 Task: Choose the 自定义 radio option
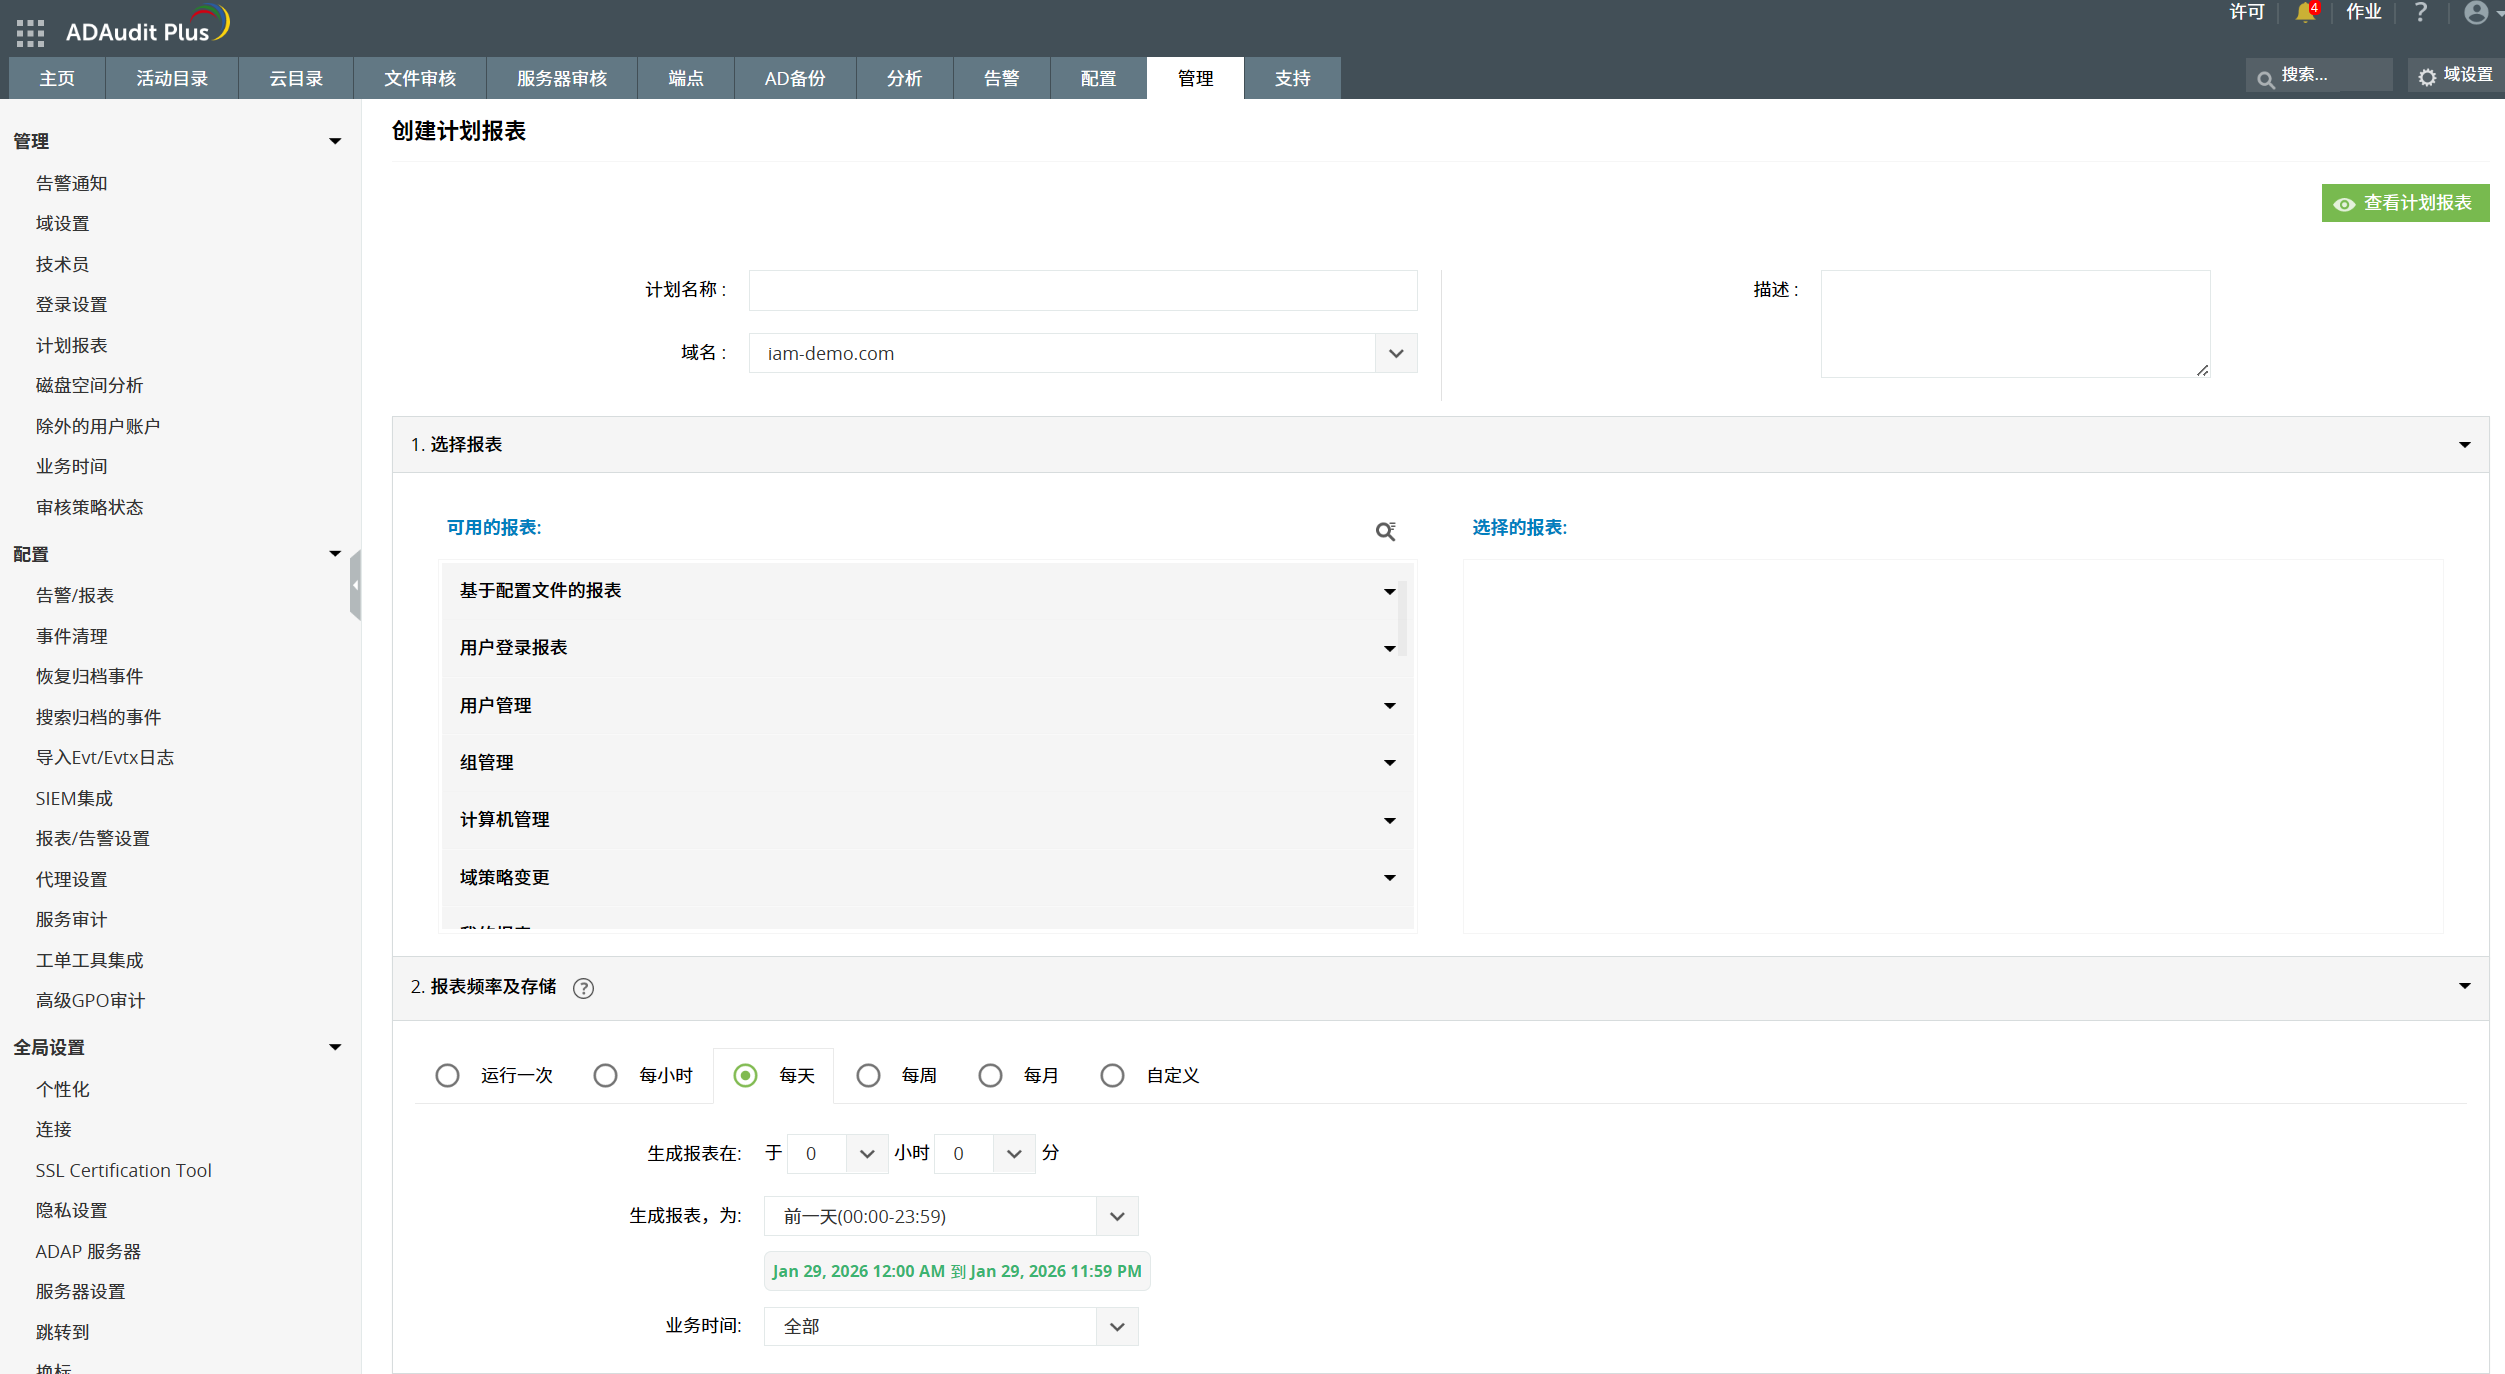(x=1112, y=1075)
